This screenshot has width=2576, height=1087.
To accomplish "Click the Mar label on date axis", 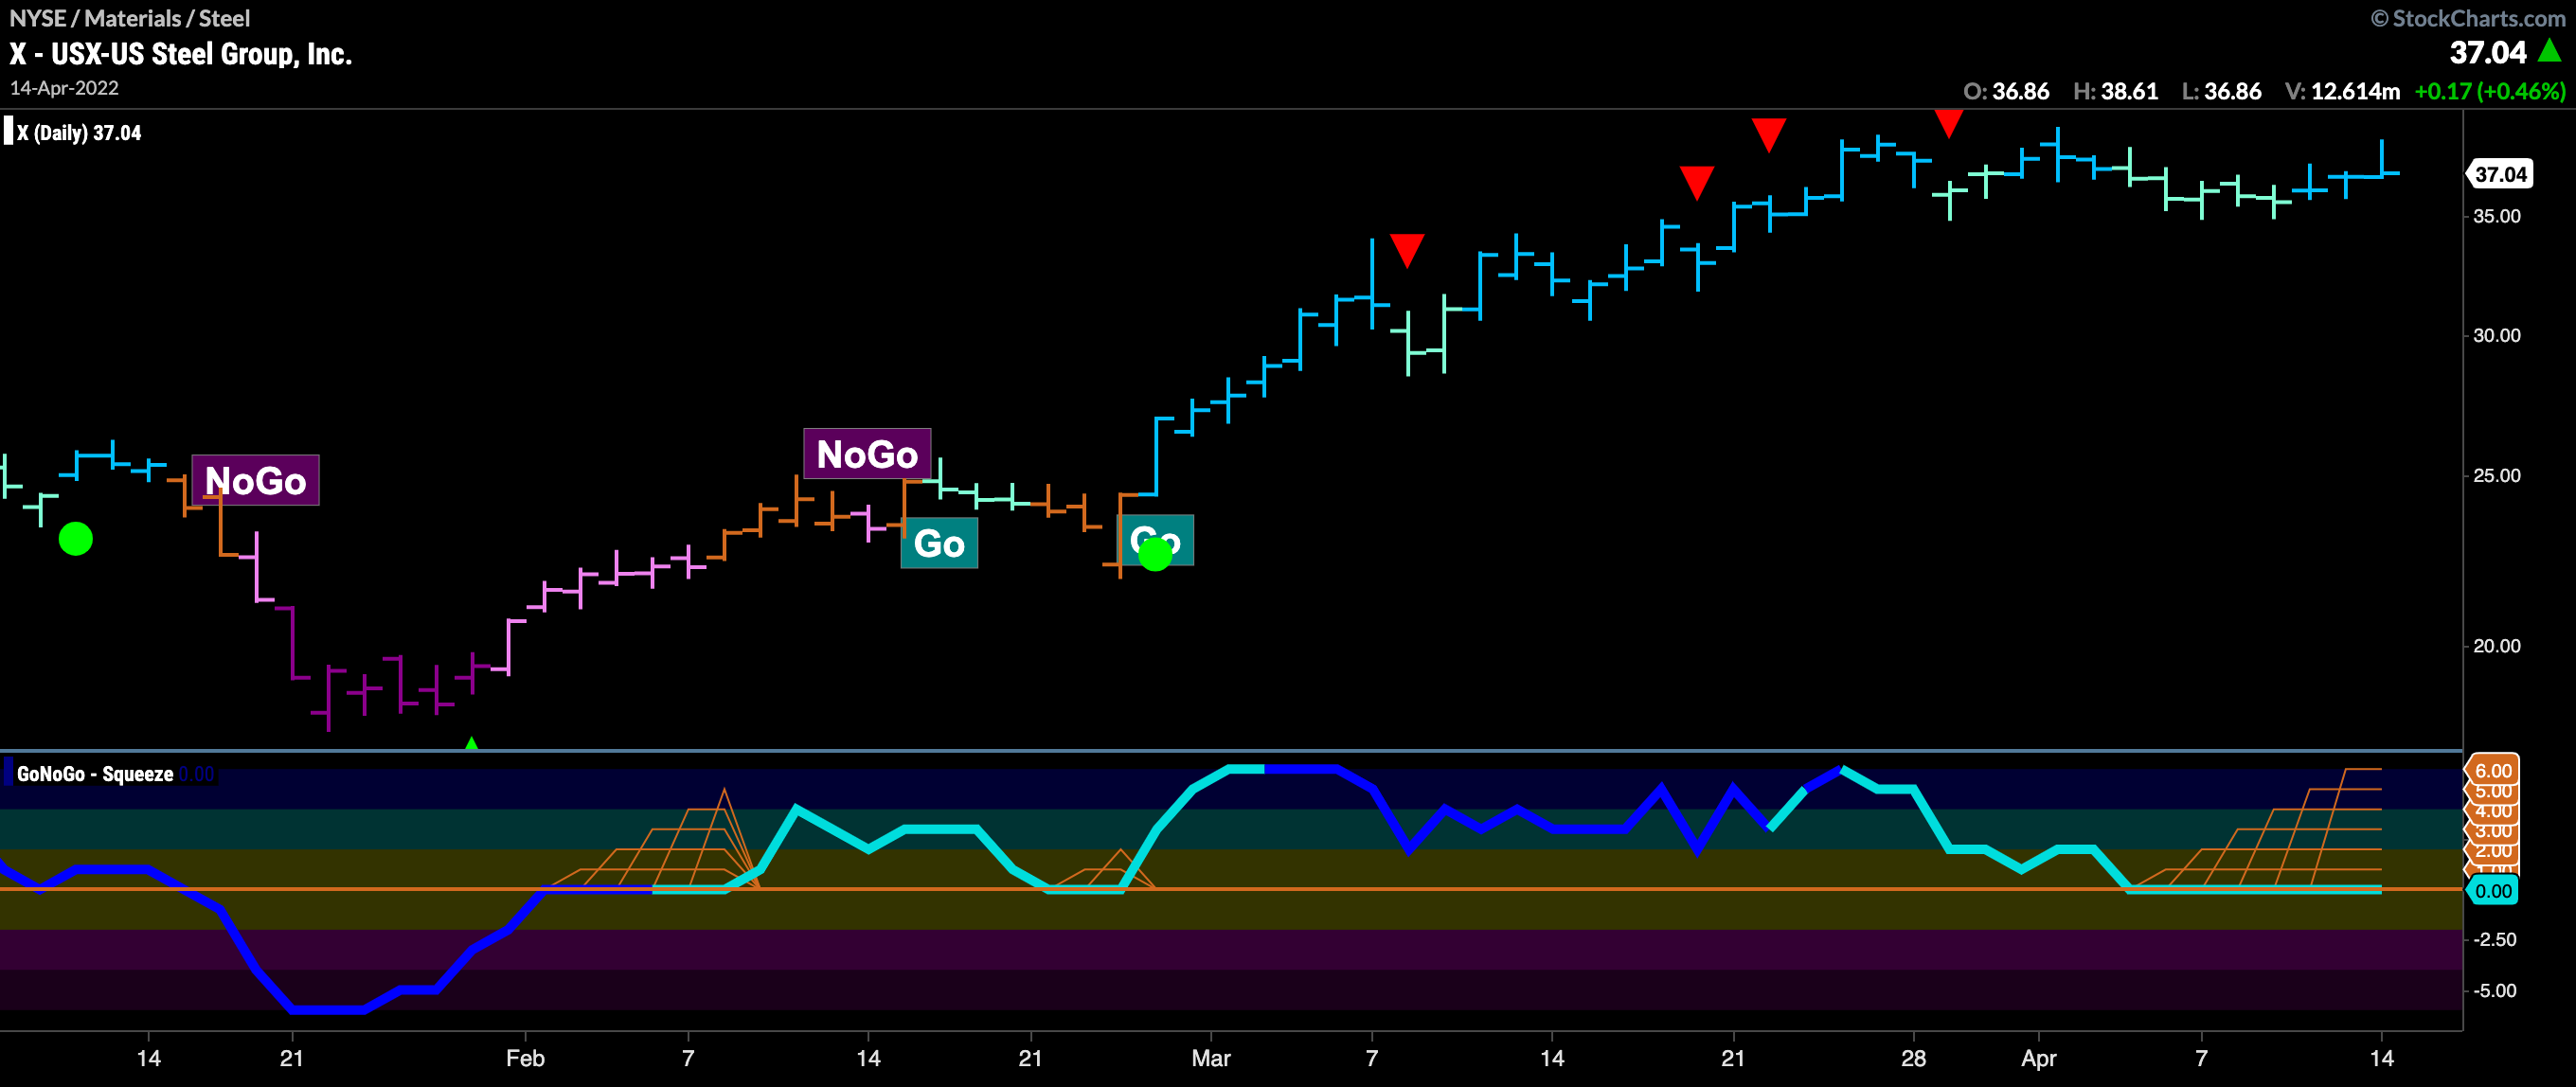I will 1211,1058.
